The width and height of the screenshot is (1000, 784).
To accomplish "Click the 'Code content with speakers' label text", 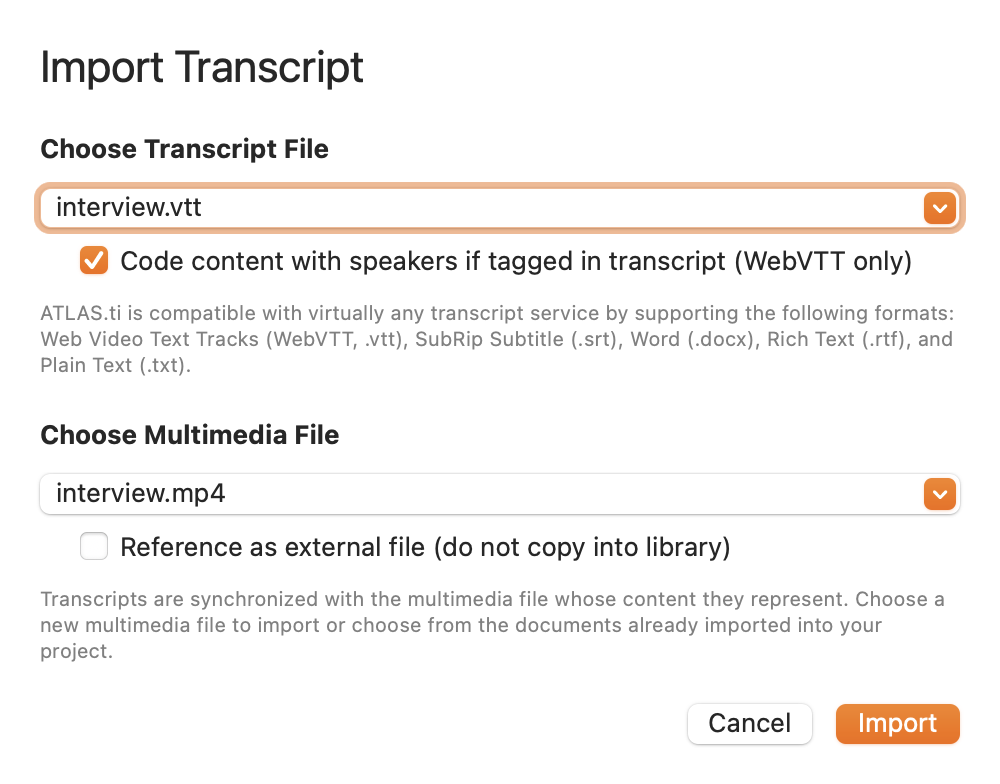I will click(x=516, y=261).
